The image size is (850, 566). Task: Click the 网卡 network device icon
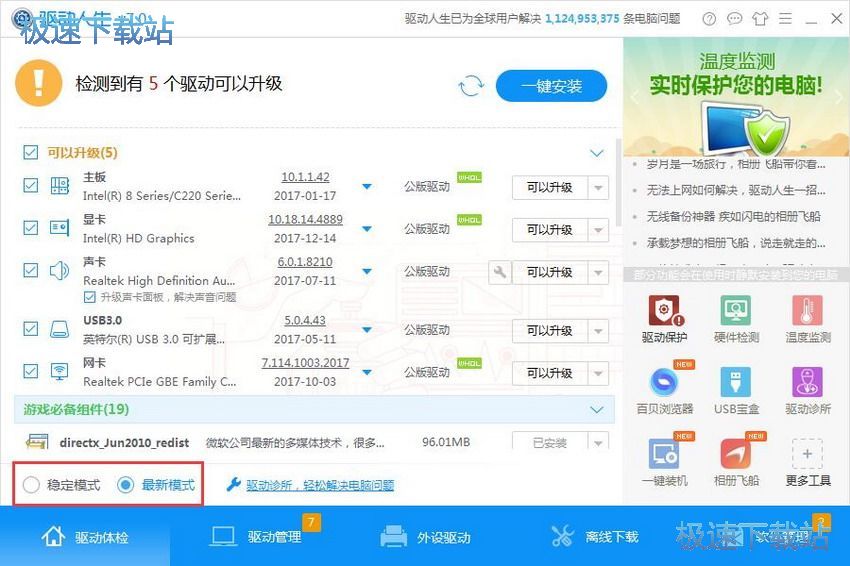click(60, 371)
